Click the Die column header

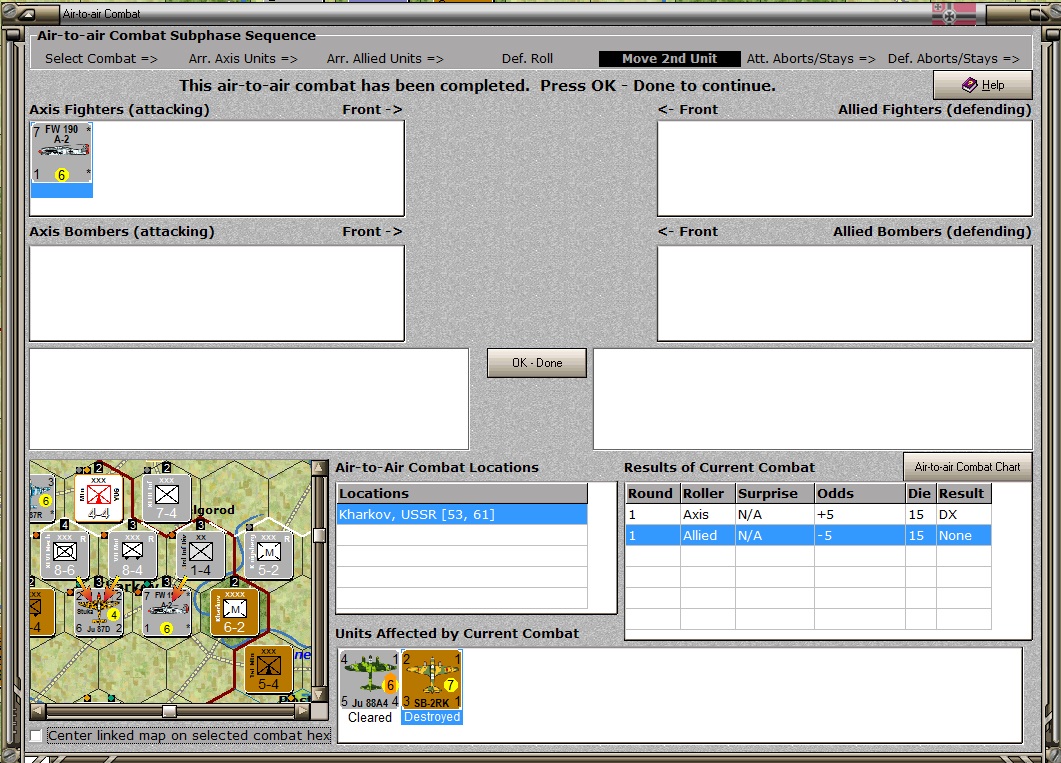click(x=921, y=493)
